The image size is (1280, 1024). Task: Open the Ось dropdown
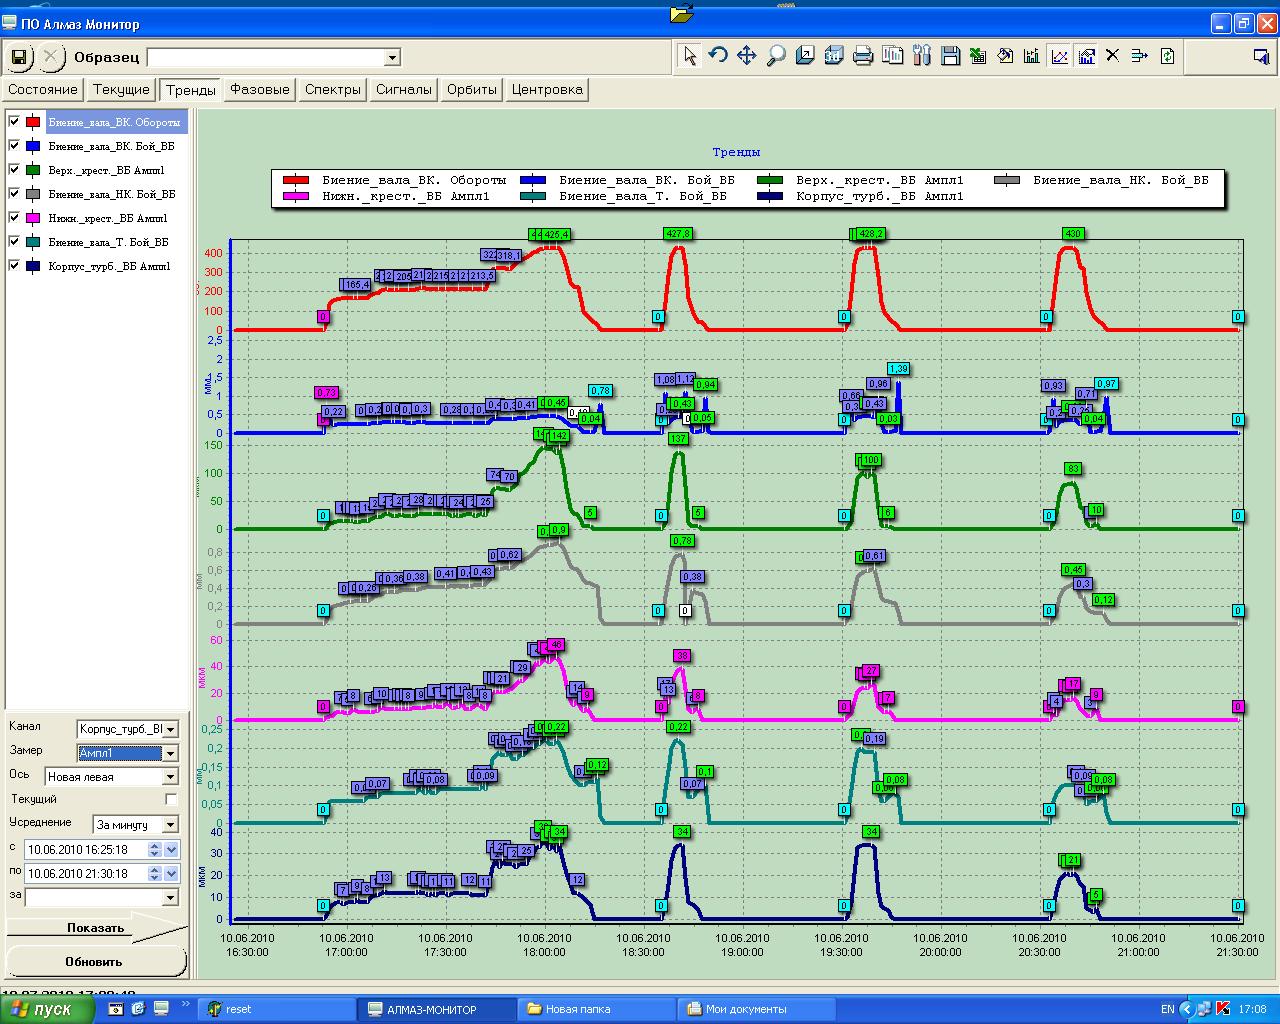coord(170,777)
